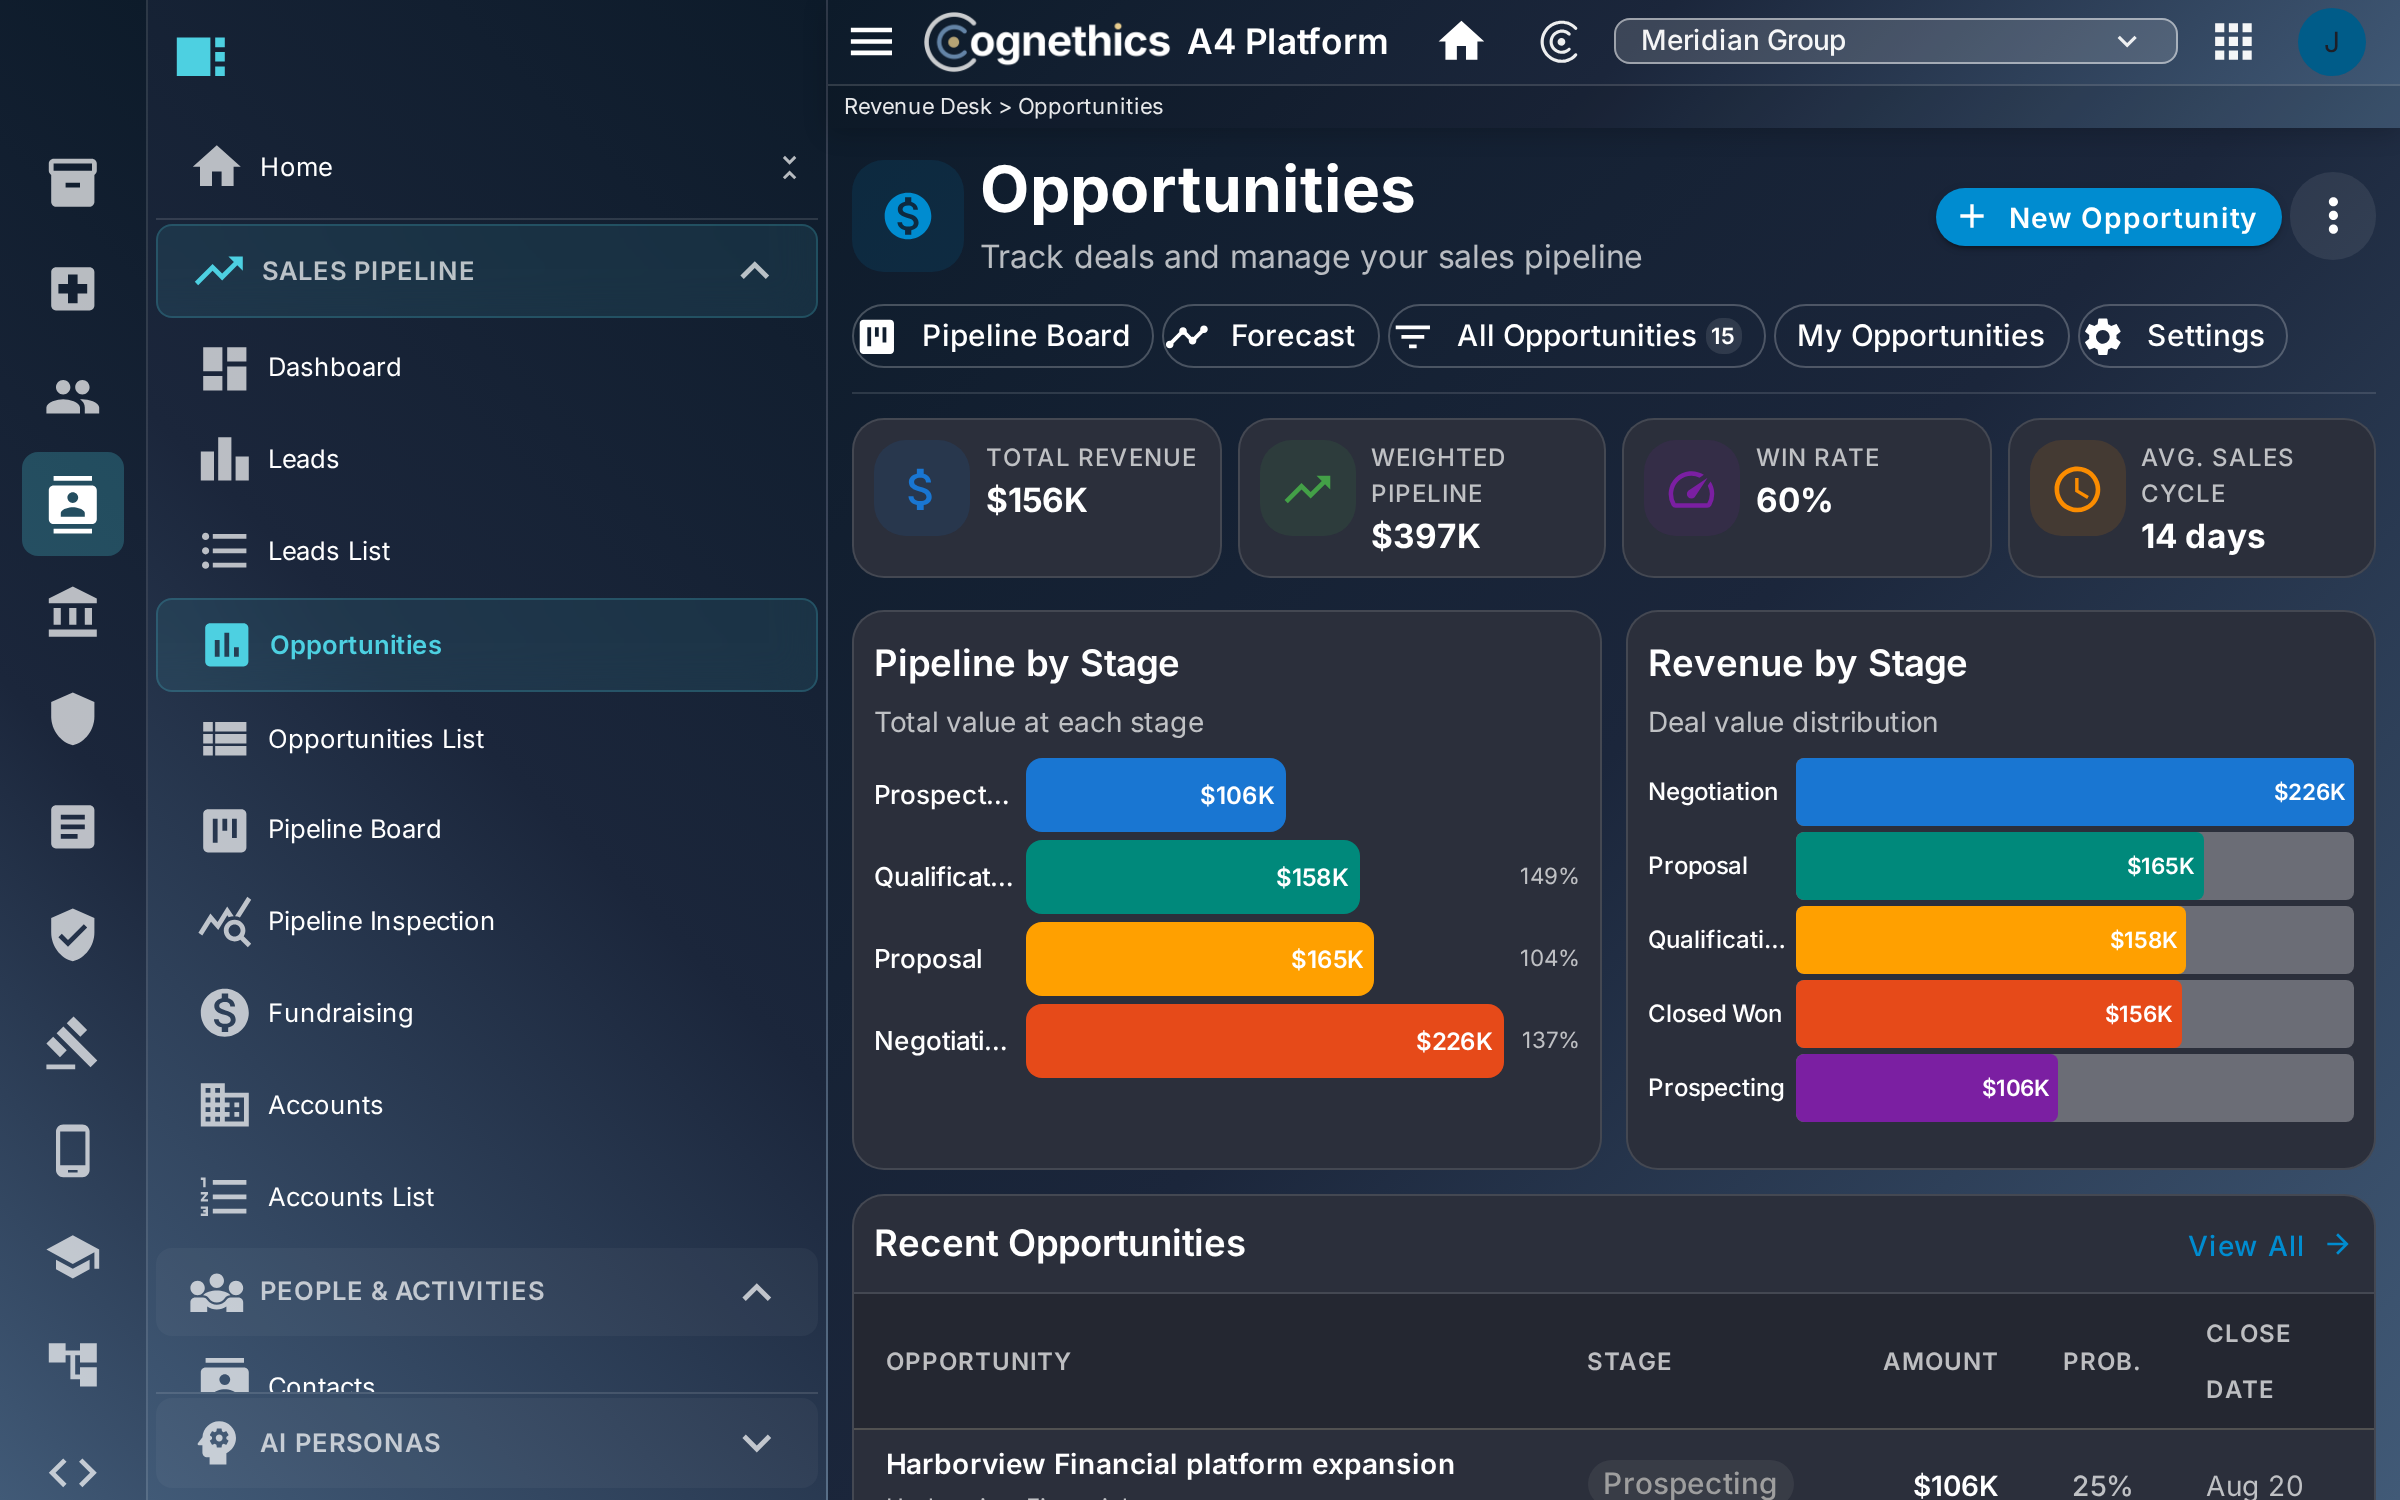Open Dashboard in the sidebar
This screenshot has height=1500, width=2400.
point(487,367)
